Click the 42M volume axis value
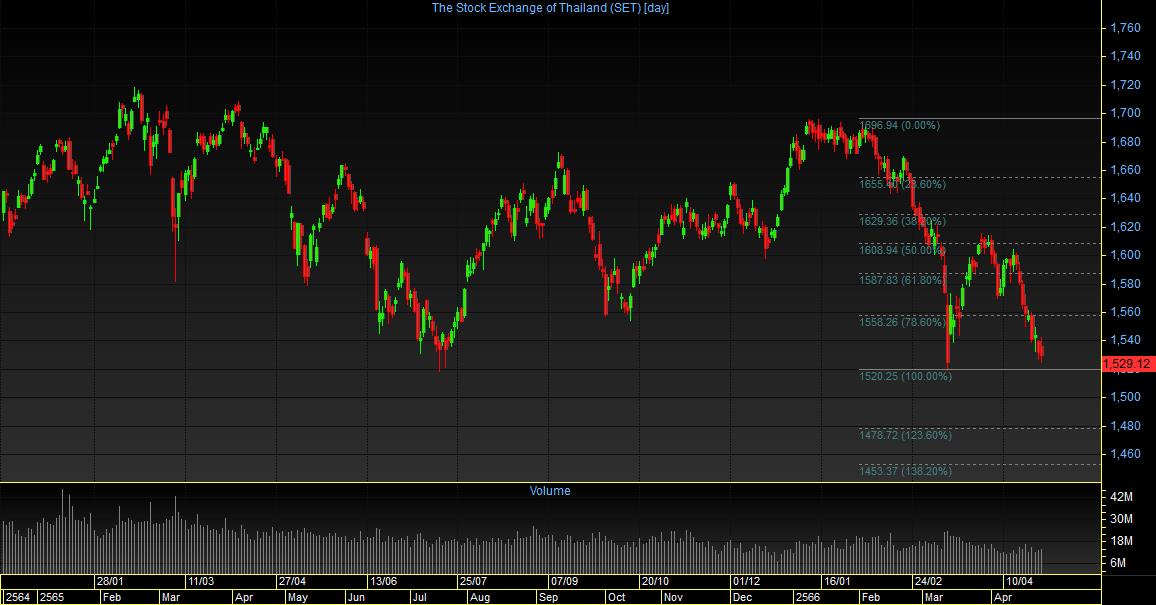Image resolution: width=1156 pixels, height=605 pixels. [x=1121, y=497]
